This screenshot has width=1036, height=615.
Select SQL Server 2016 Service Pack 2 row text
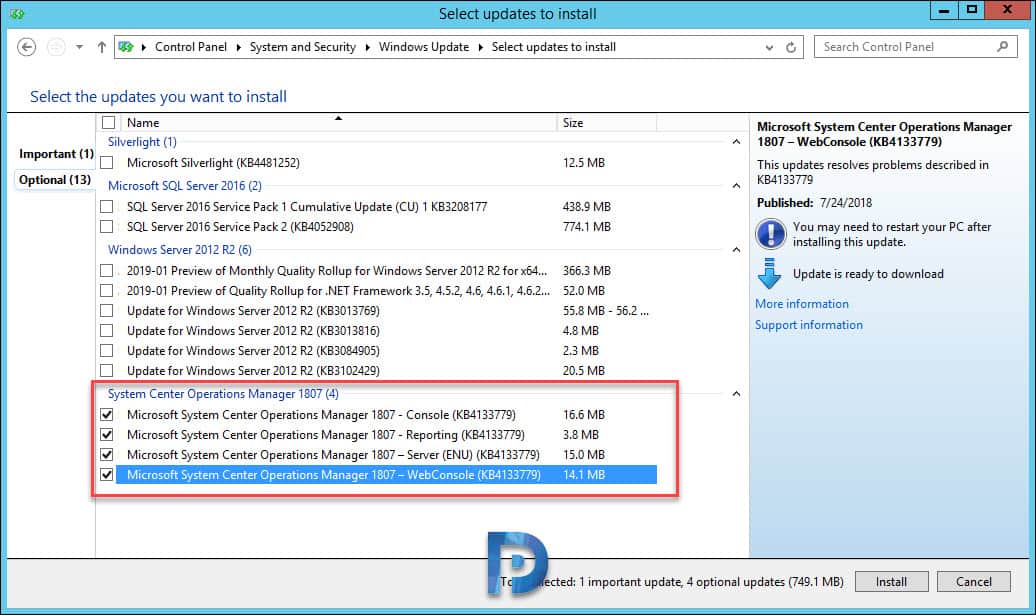click(240, 227)
